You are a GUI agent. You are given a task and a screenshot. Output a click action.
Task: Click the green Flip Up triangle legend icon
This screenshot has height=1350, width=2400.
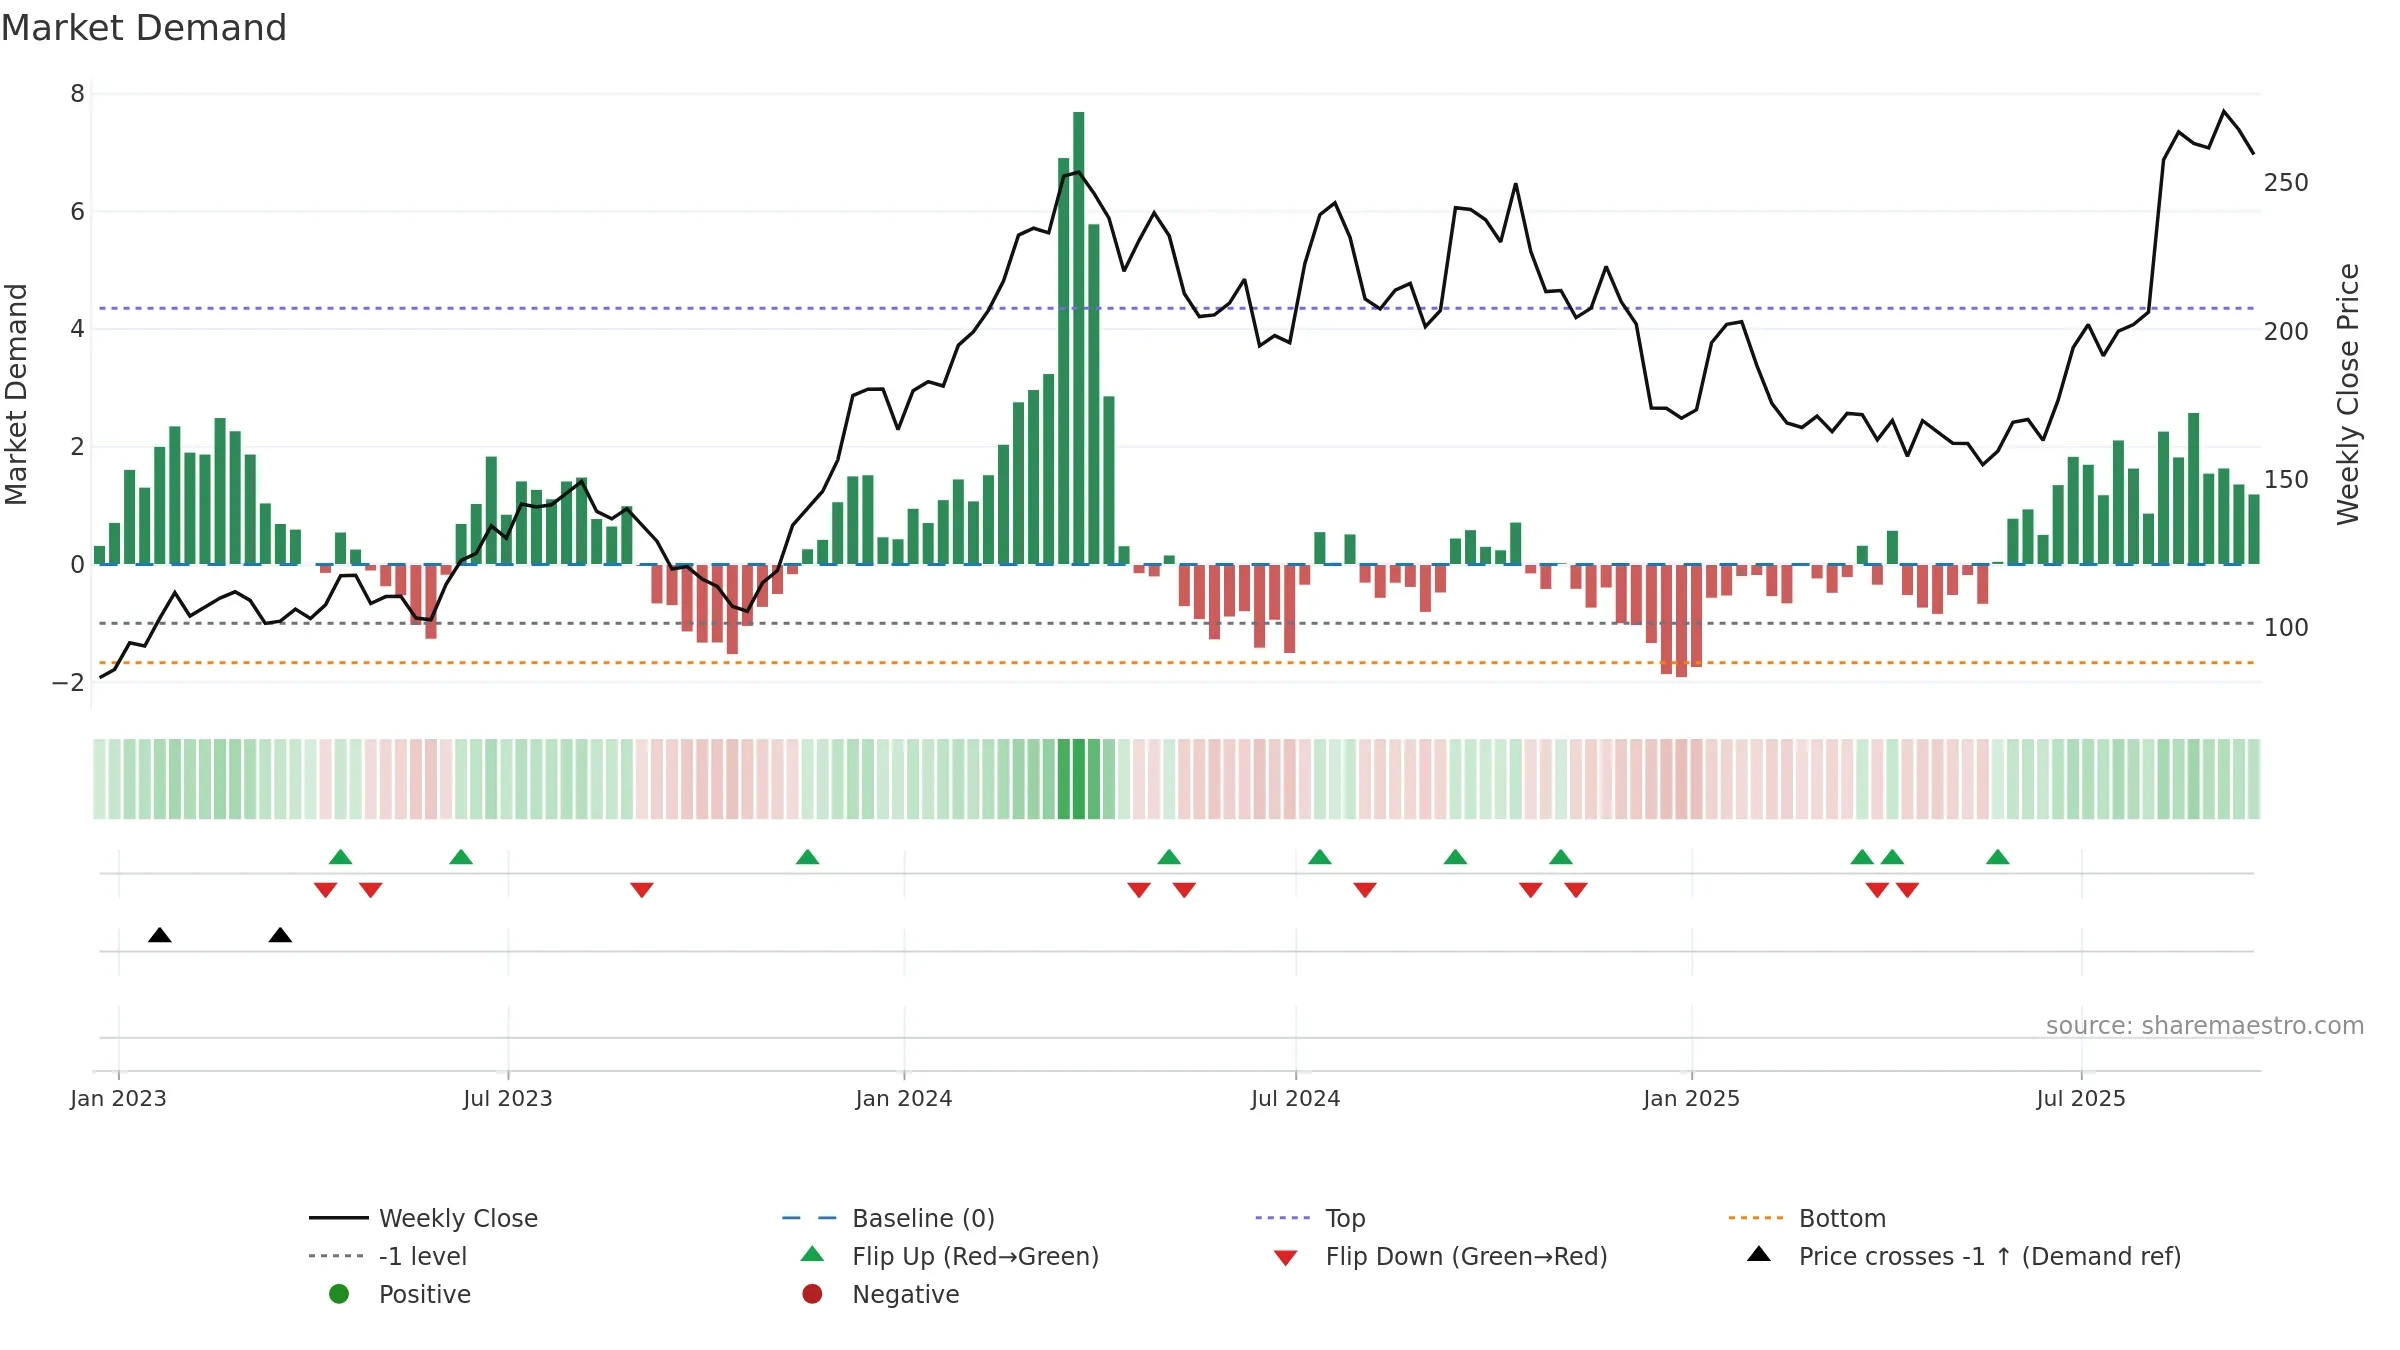click(x=812, y=1254)
